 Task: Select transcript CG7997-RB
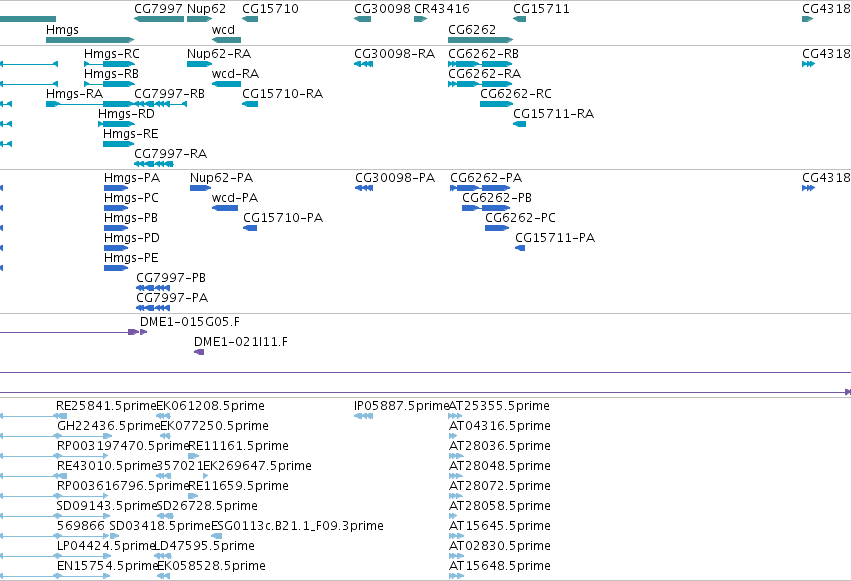click(169, 94)
